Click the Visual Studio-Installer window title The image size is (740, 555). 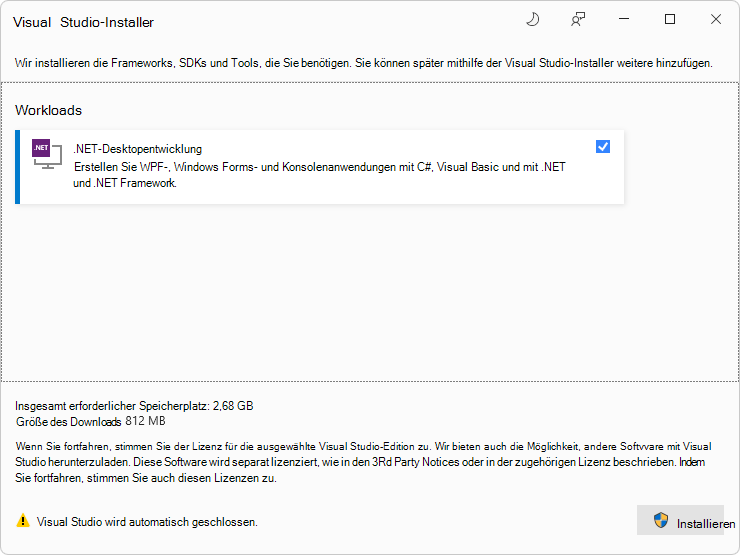(x=84, y=22)
